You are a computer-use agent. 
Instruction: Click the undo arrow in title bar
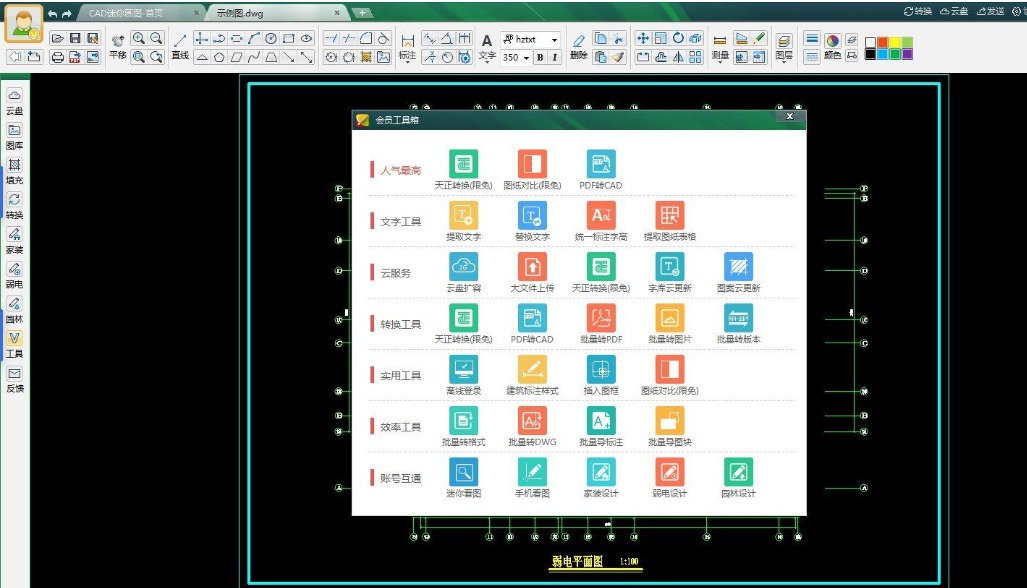coord(52,14)
